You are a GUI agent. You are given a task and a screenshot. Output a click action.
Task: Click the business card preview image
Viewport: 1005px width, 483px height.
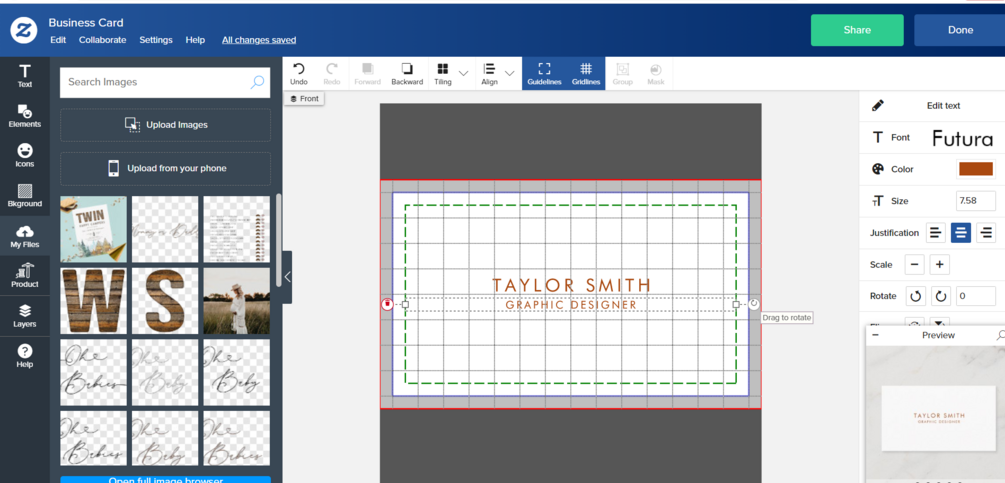[x=939, y=418]
